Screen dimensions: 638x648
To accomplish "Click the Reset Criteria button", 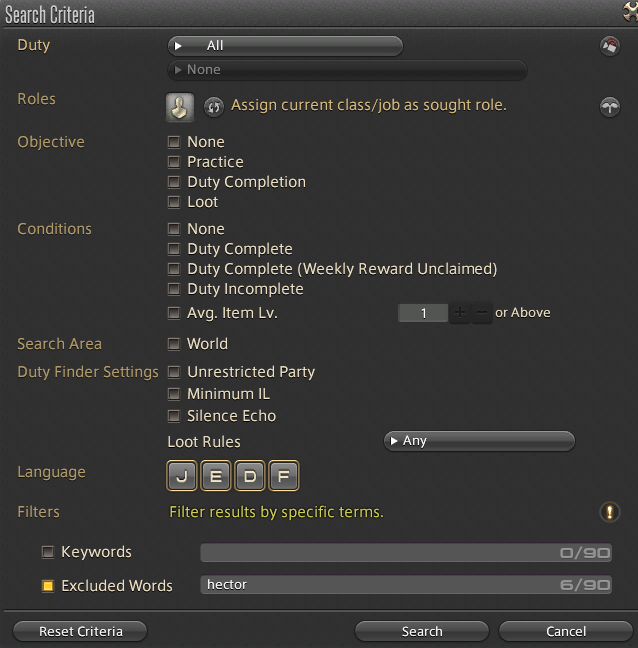I will click(80, 631).
